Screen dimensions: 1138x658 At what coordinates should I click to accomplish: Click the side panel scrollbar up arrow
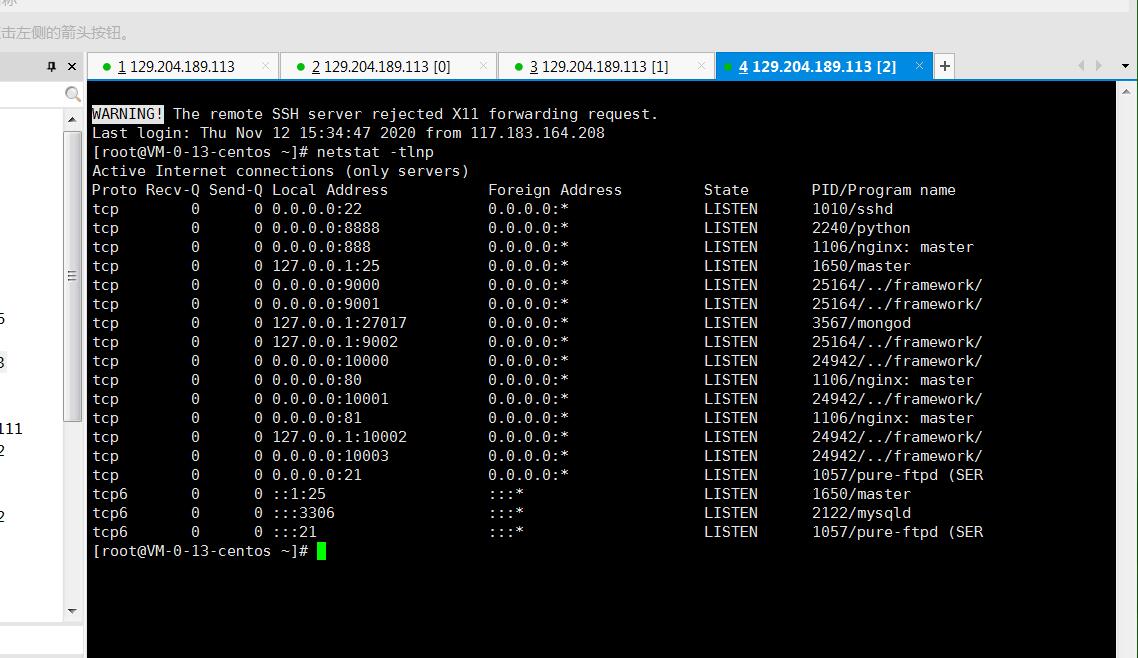[x=72, y=119]
